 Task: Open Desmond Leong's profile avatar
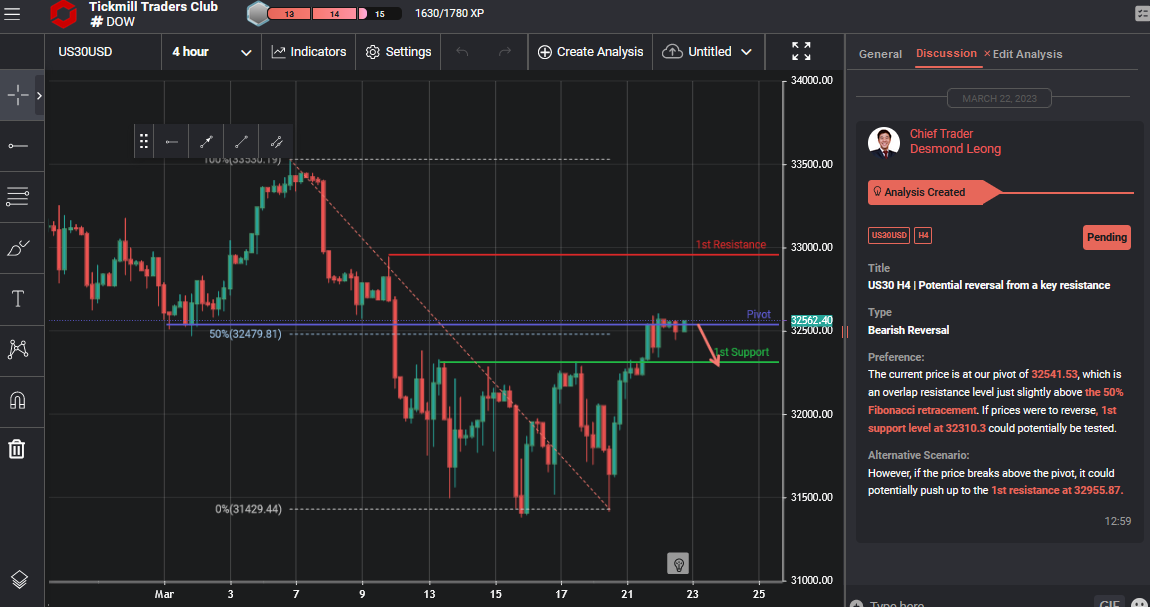(884, 142)
